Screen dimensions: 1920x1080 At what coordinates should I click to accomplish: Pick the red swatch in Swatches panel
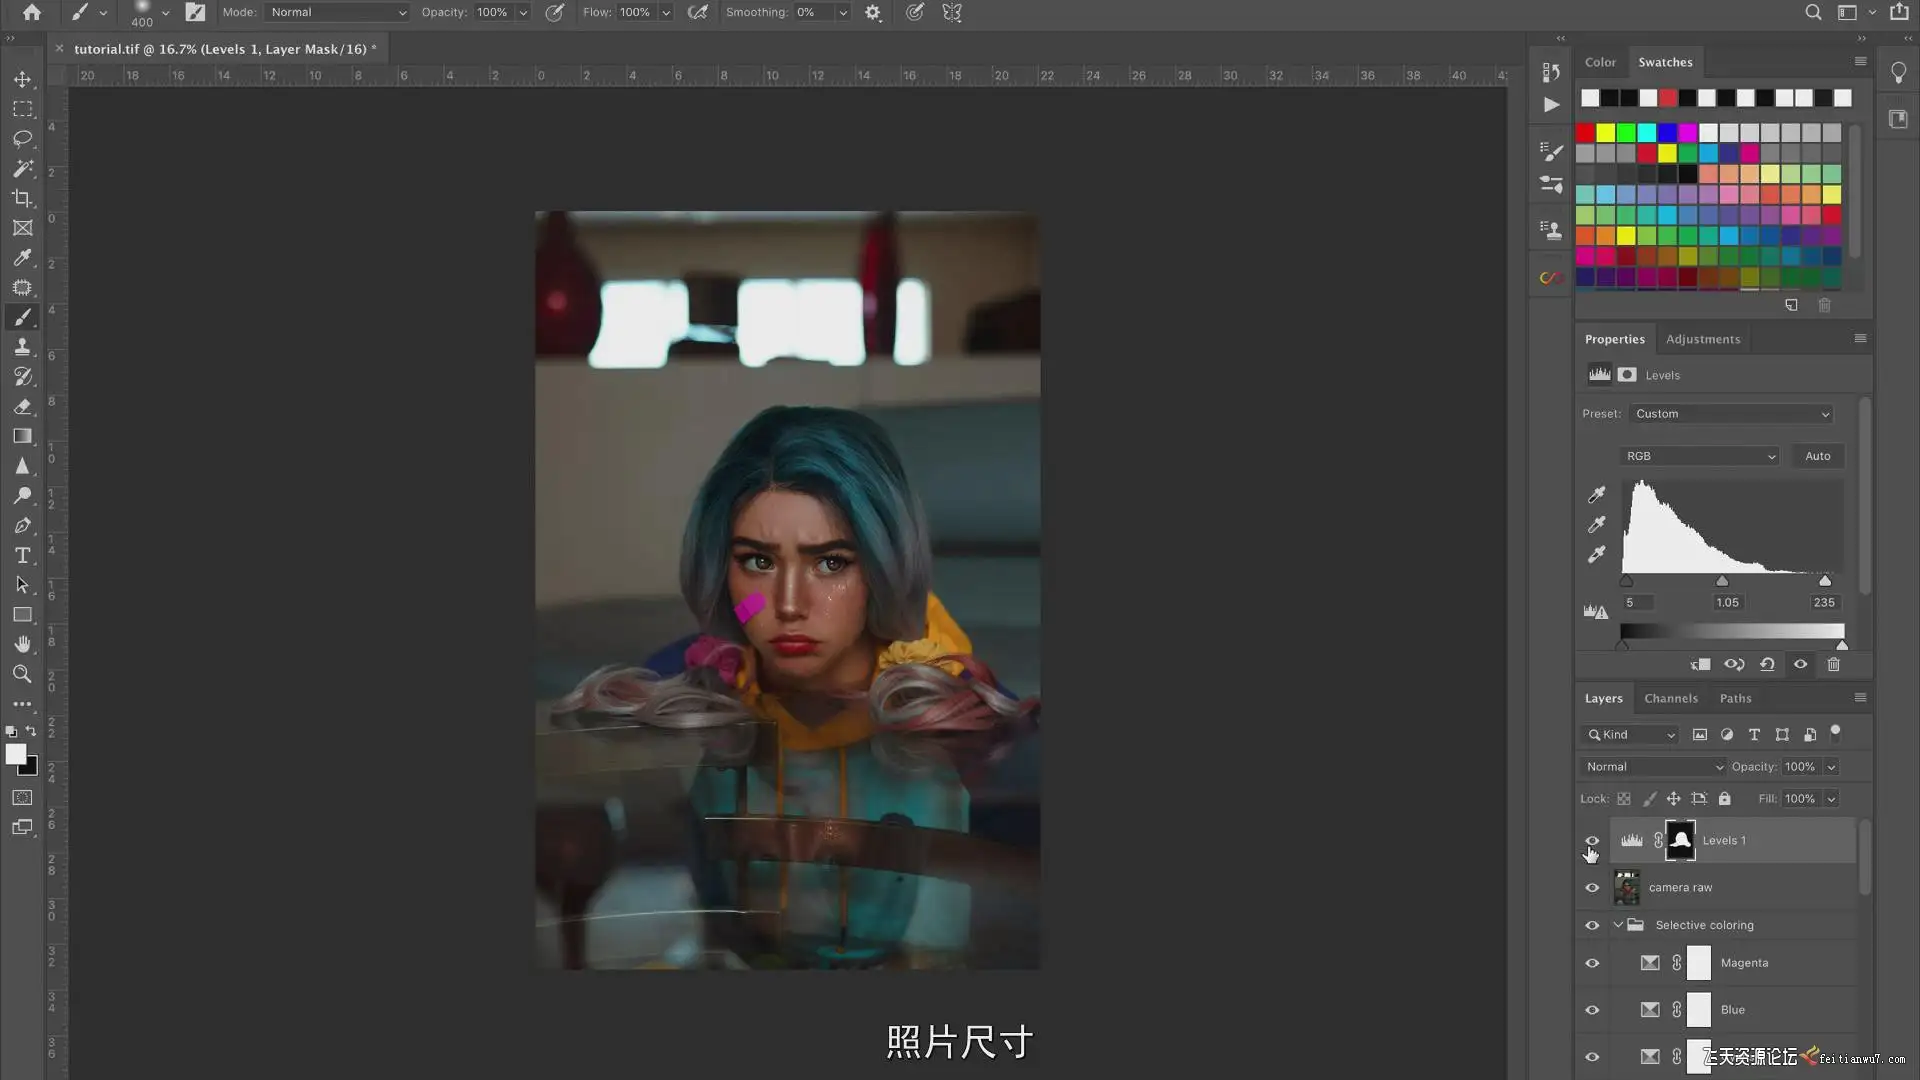(1585, 132)
